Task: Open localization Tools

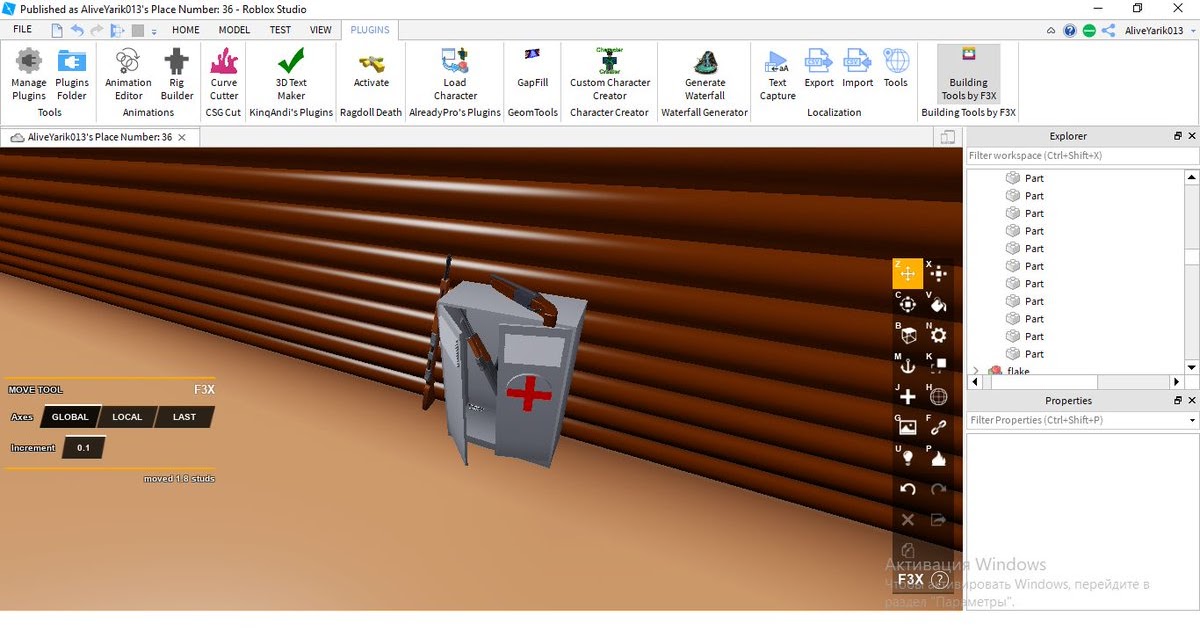Action: coord(896,68)
